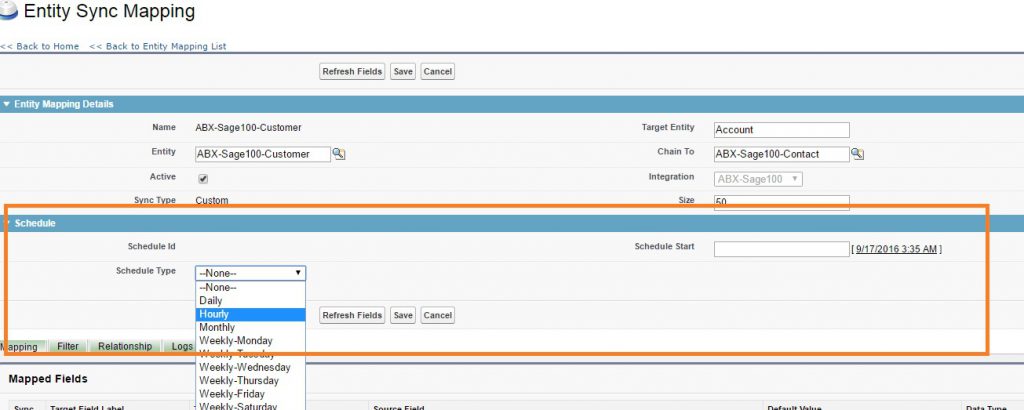1024x410 pixels.
Task: Click the Chain To lookup magnifier icon
Action: coord(857,154)
